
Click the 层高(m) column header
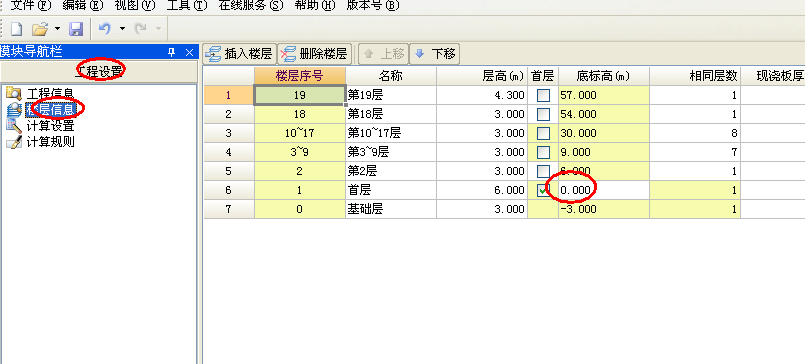coord(482,76)
